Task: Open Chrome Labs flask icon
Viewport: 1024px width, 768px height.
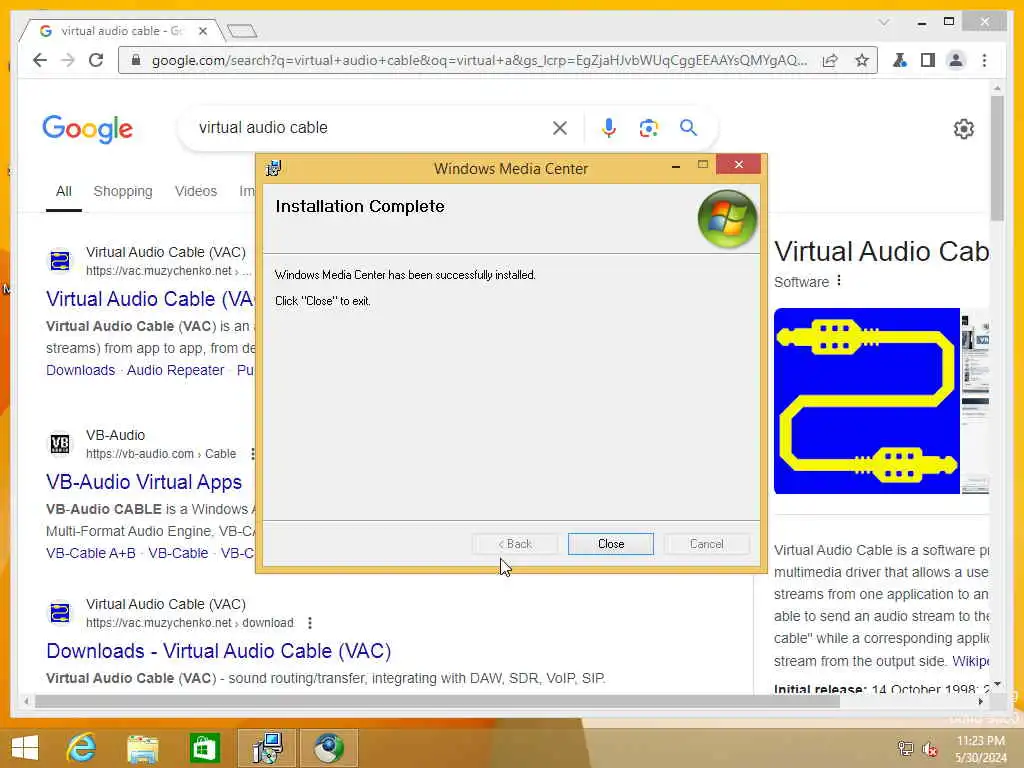Action: tap(900, 60)
